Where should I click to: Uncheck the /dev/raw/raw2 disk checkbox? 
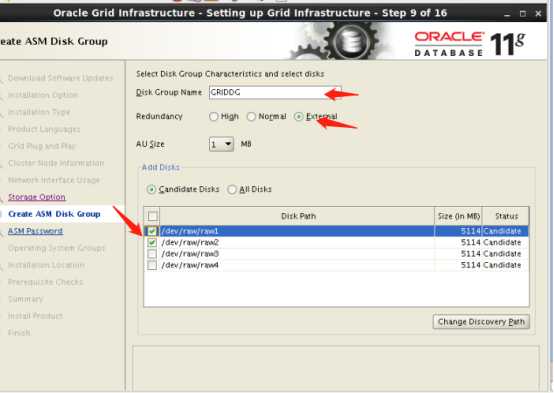(152, 243)
